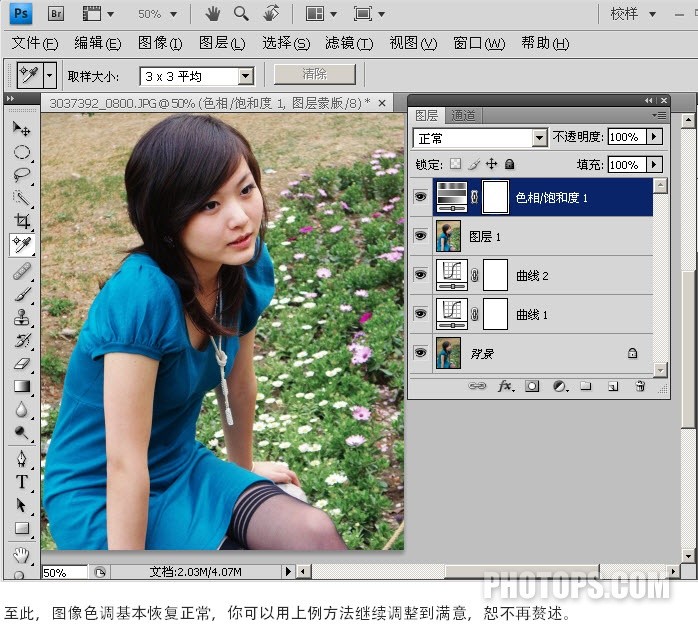Open tool preset picker arrow
The width and height of the screenshot is (698, 630).
coord(50,74)
